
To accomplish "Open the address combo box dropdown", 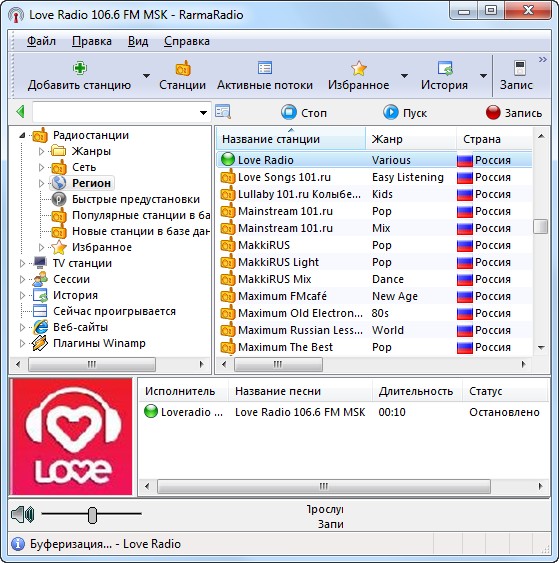I will pyautogui.click(x=203, y=113).
